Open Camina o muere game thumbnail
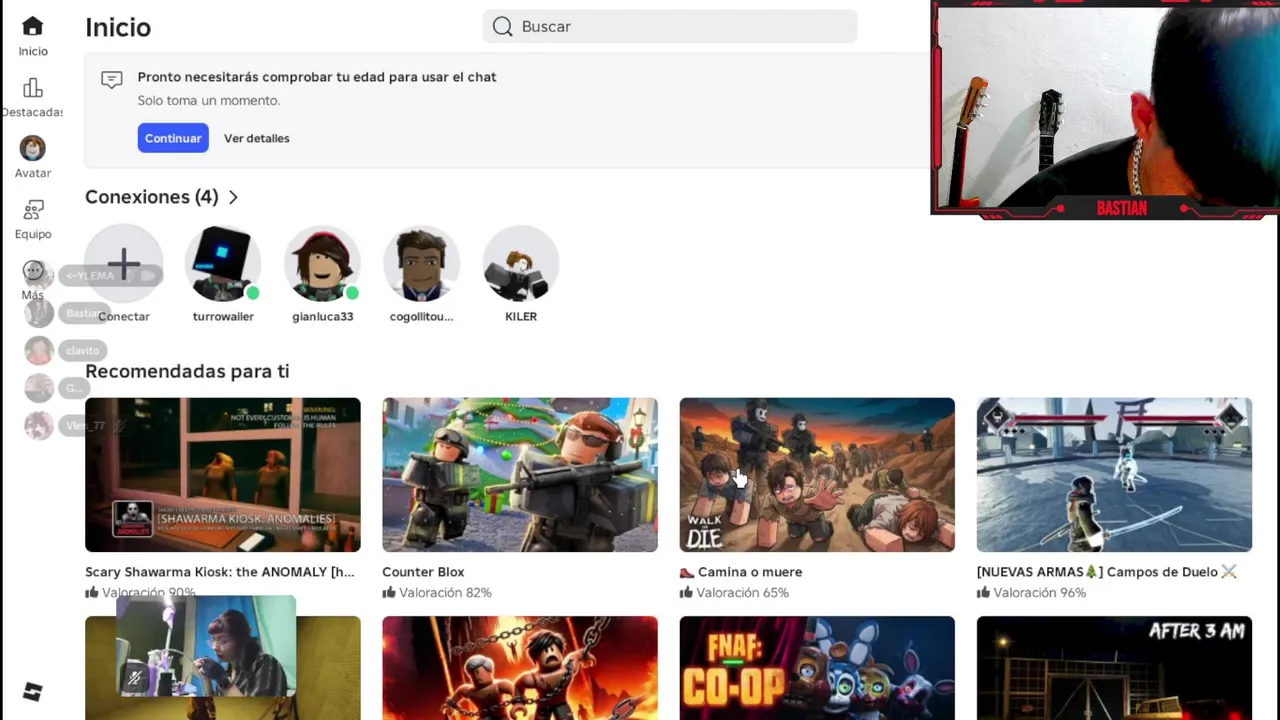Image resolution: width=1280 pixels, height=720 pixels. pyautogui.click(x=817, y=475)
